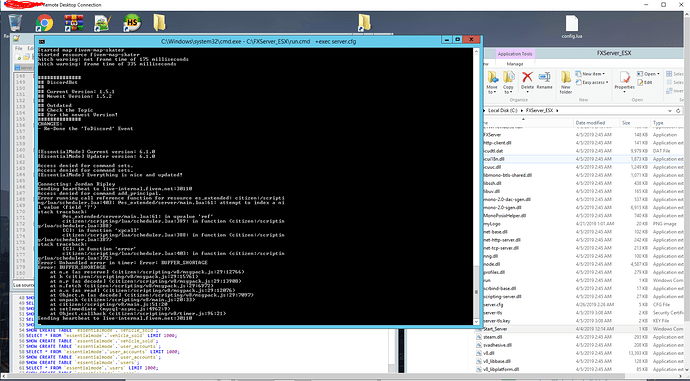This screenshot has height=381, width=690.
Task: Open Easy access dropdown in ribbon
Action: 592,82
